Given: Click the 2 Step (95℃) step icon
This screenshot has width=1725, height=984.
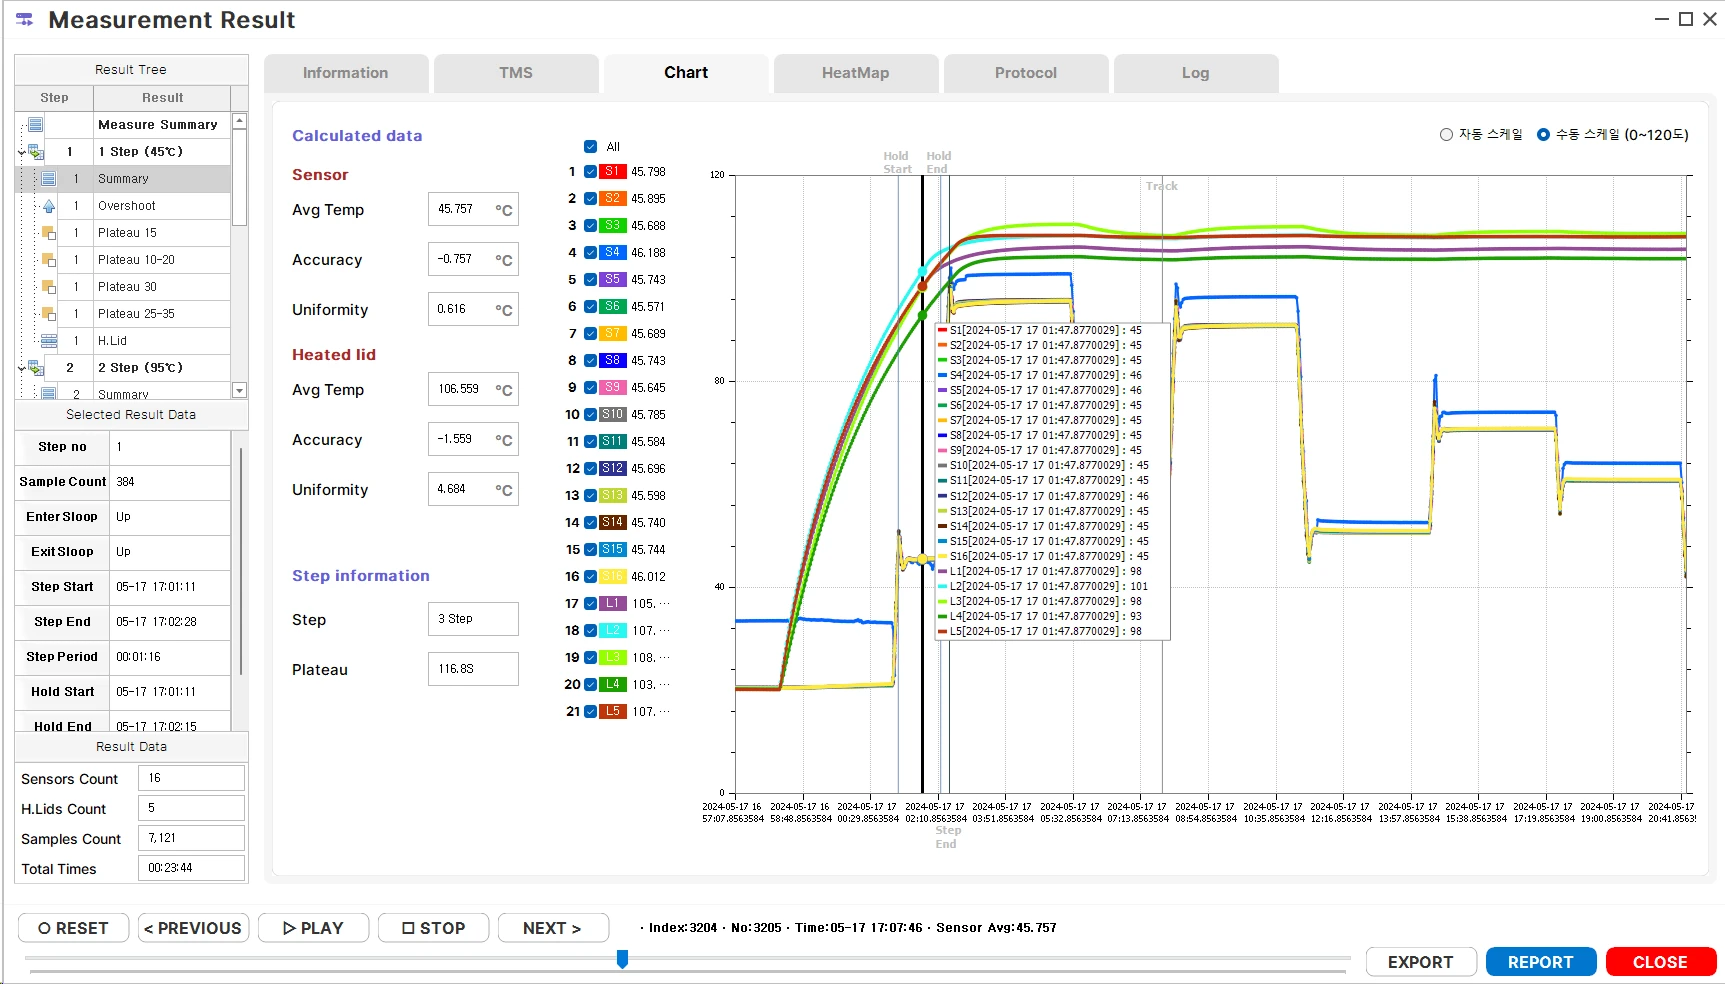Looking at the screenshot, I should pos(36,368).
